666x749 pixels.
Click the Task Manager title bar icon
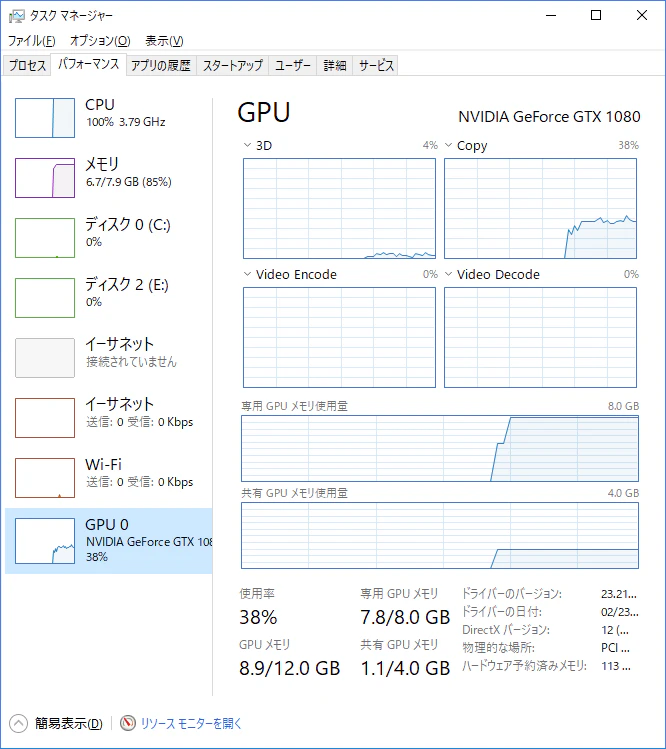(16, 16)
